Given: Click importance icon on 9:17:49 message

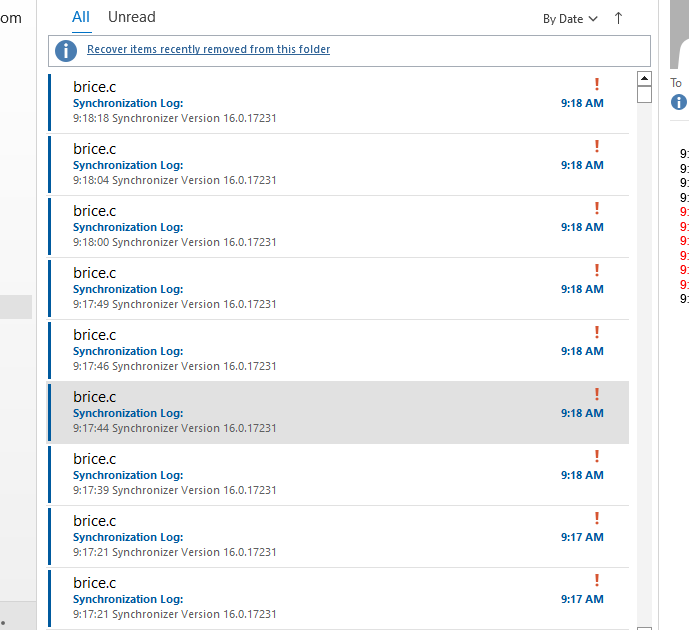Looking at the screenshot, I should (597, 271).
